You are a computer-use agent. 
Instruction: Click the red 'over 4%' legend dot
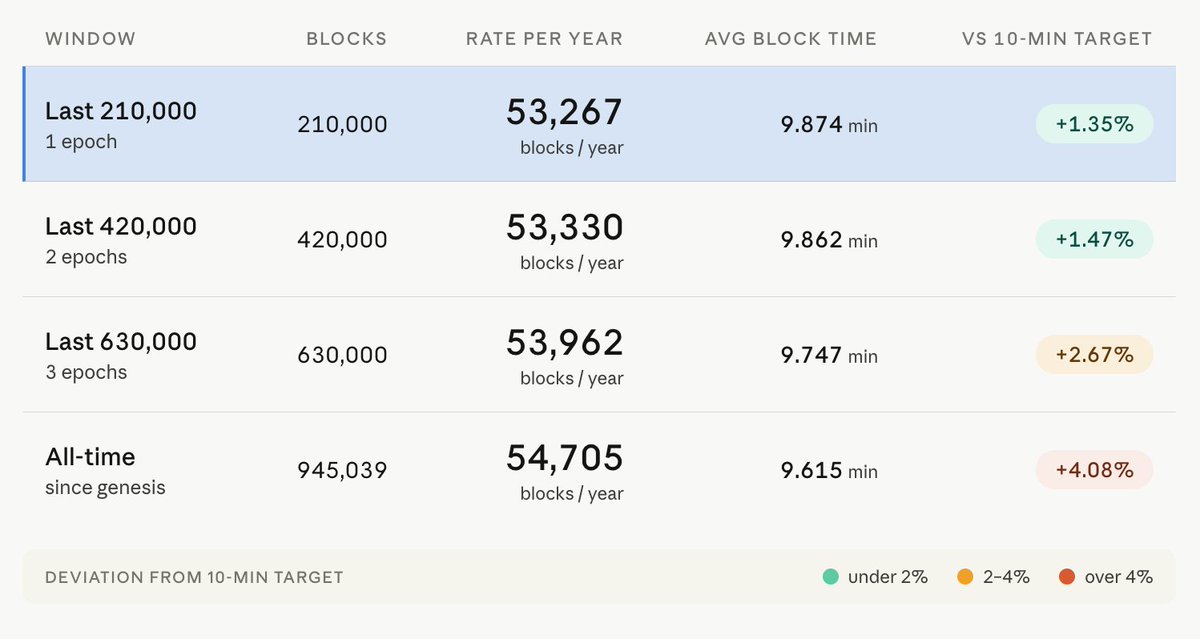pos(1067,577)
